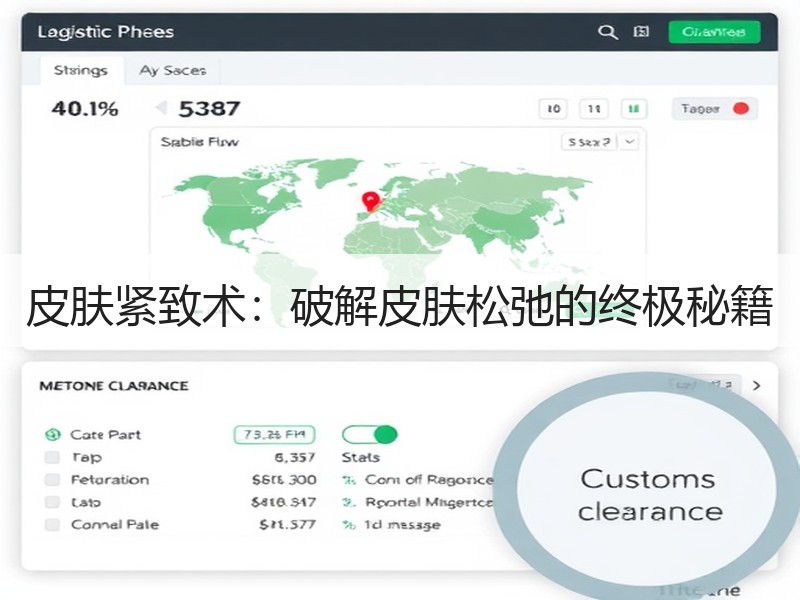Open the Ay Saces tab

coord(173,70)
